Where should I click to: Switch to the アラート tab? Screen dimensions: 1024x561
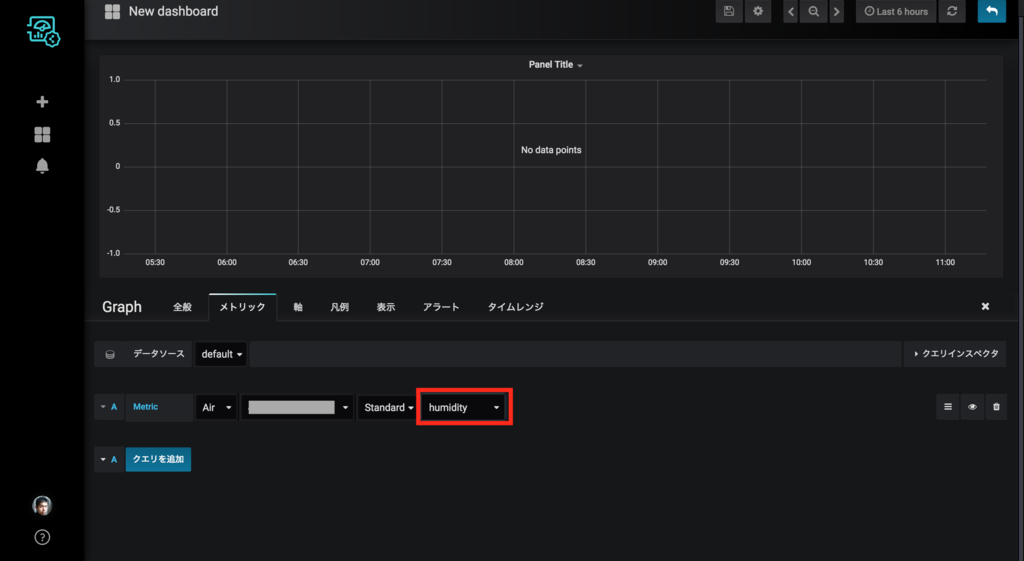tap(441, 307)
